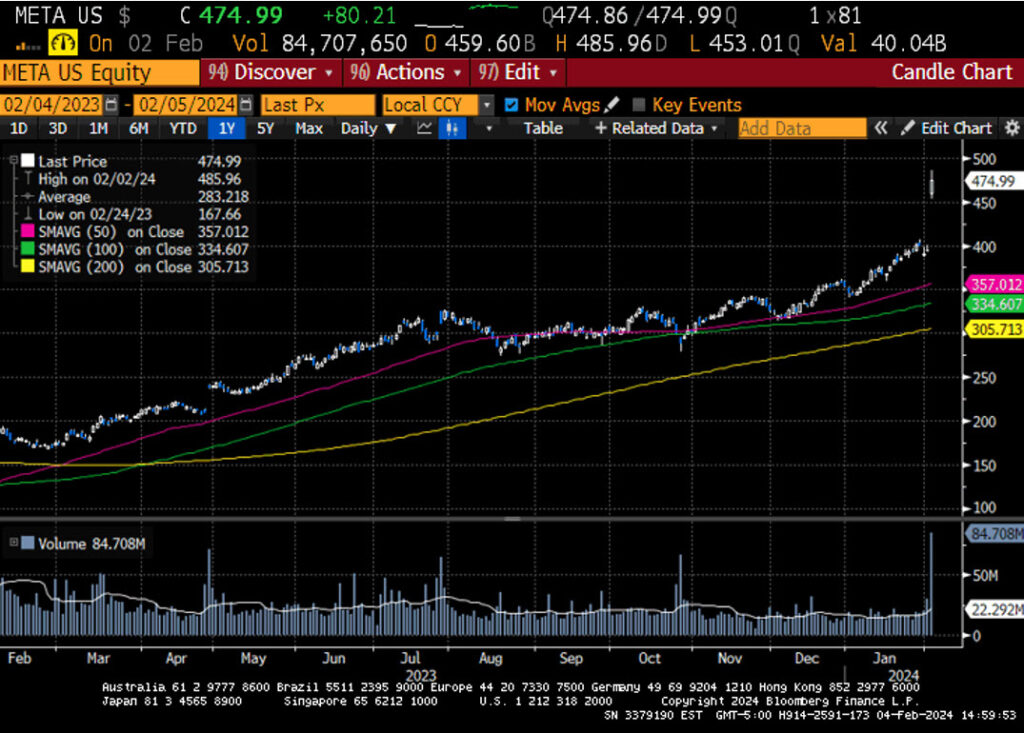This screenshot has height=733, width=1024.
Task: Expand the Related Data dropdown
Action: [656, 128]
